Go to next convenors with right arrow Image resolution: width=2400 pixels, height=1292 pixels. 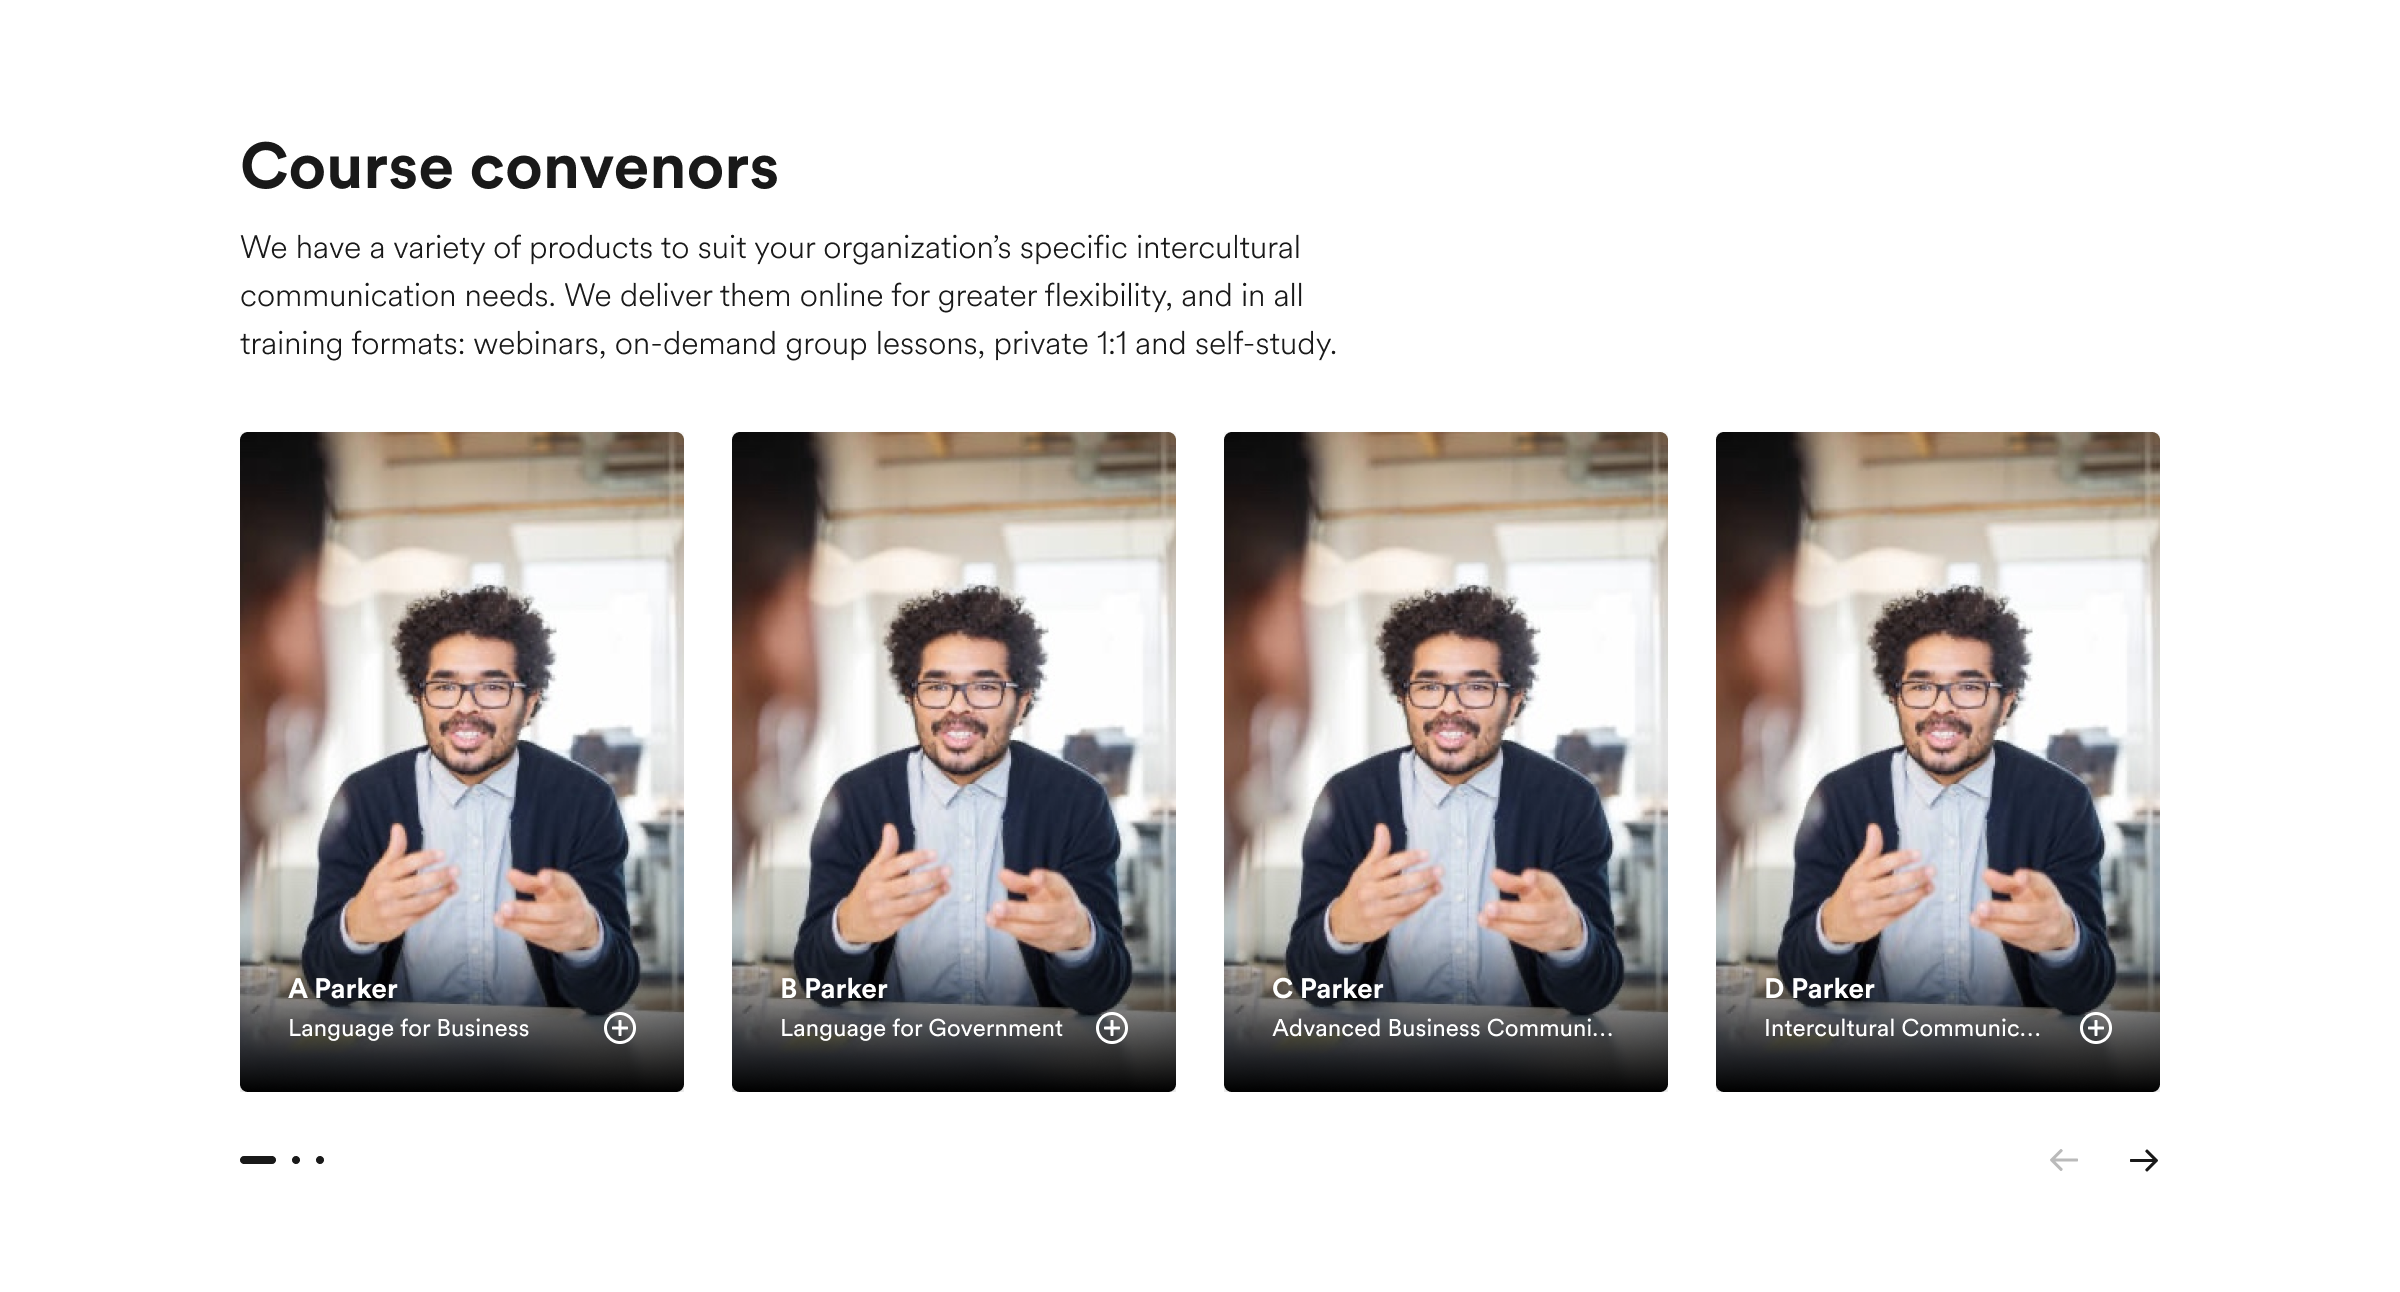point(2144,1160)
